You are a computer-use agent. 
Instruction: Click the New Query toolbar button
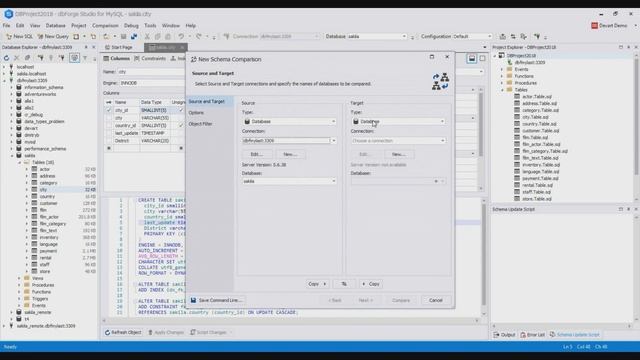pyautogui.click(x=53, y=36)
